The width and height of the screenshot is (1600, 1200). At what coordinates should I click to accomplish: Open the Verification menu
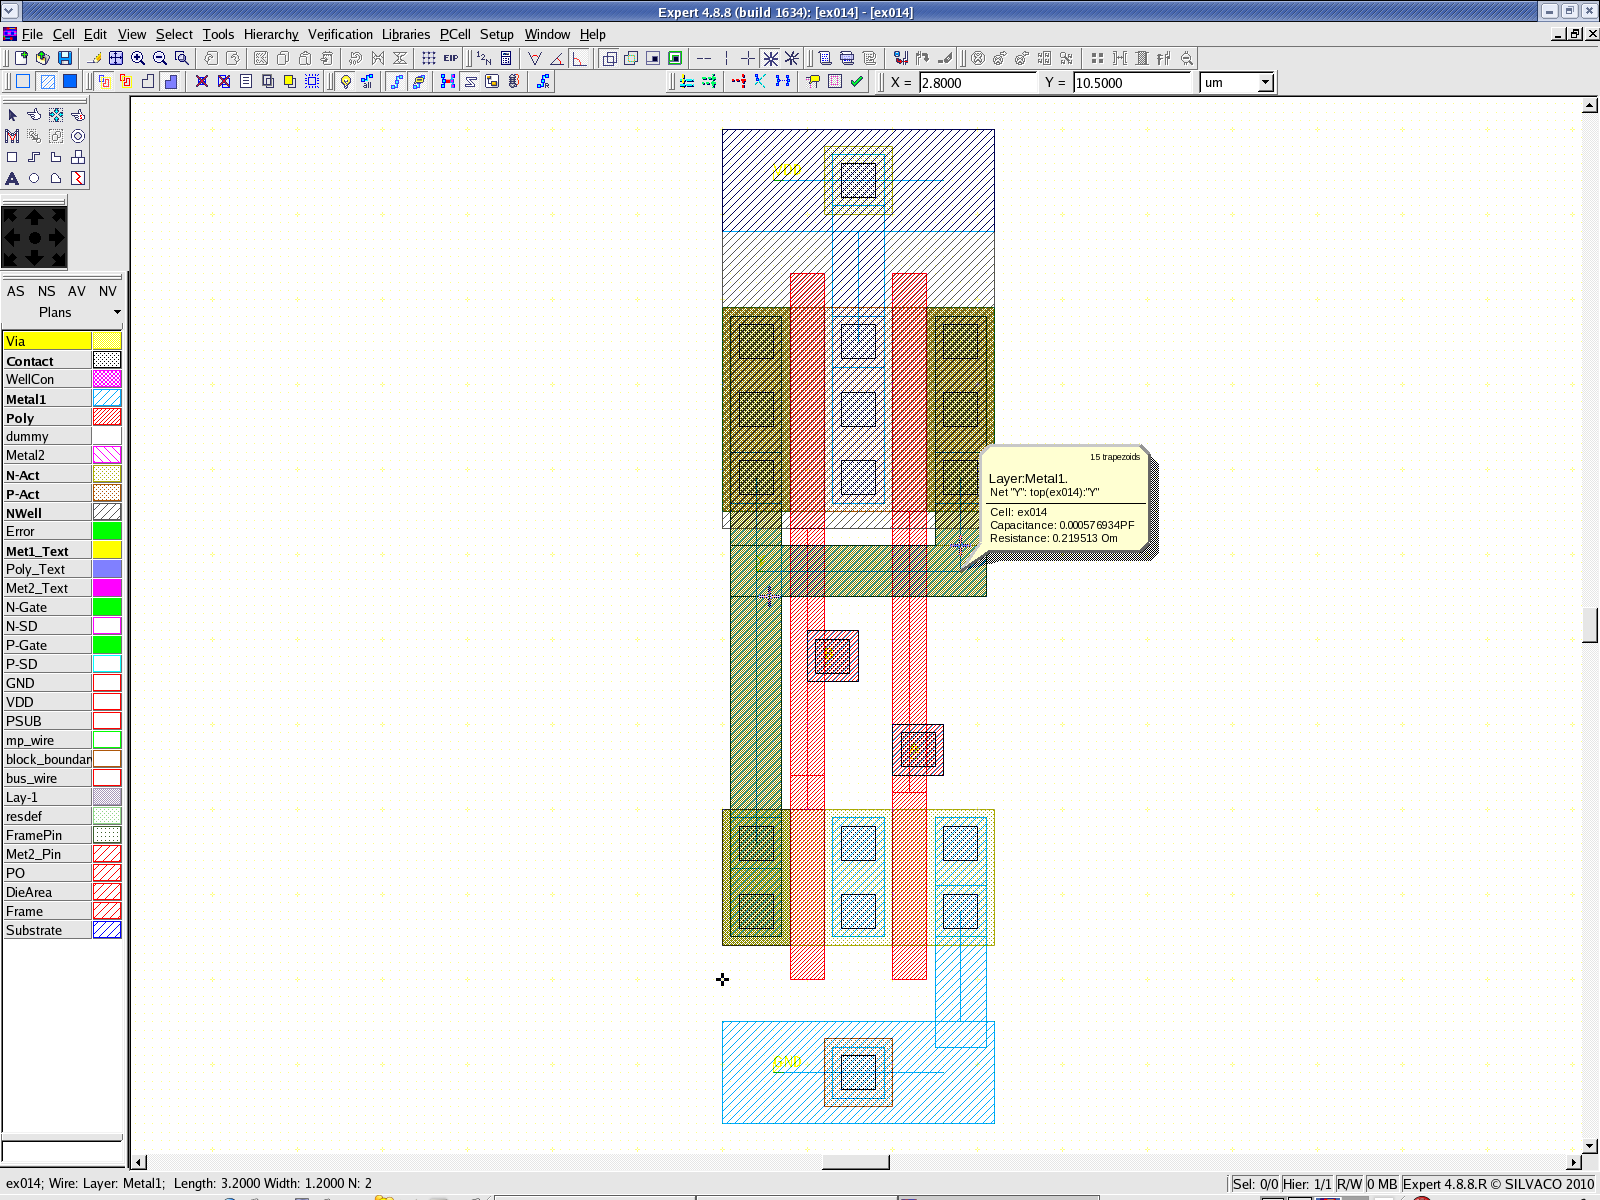pos(339,34)
